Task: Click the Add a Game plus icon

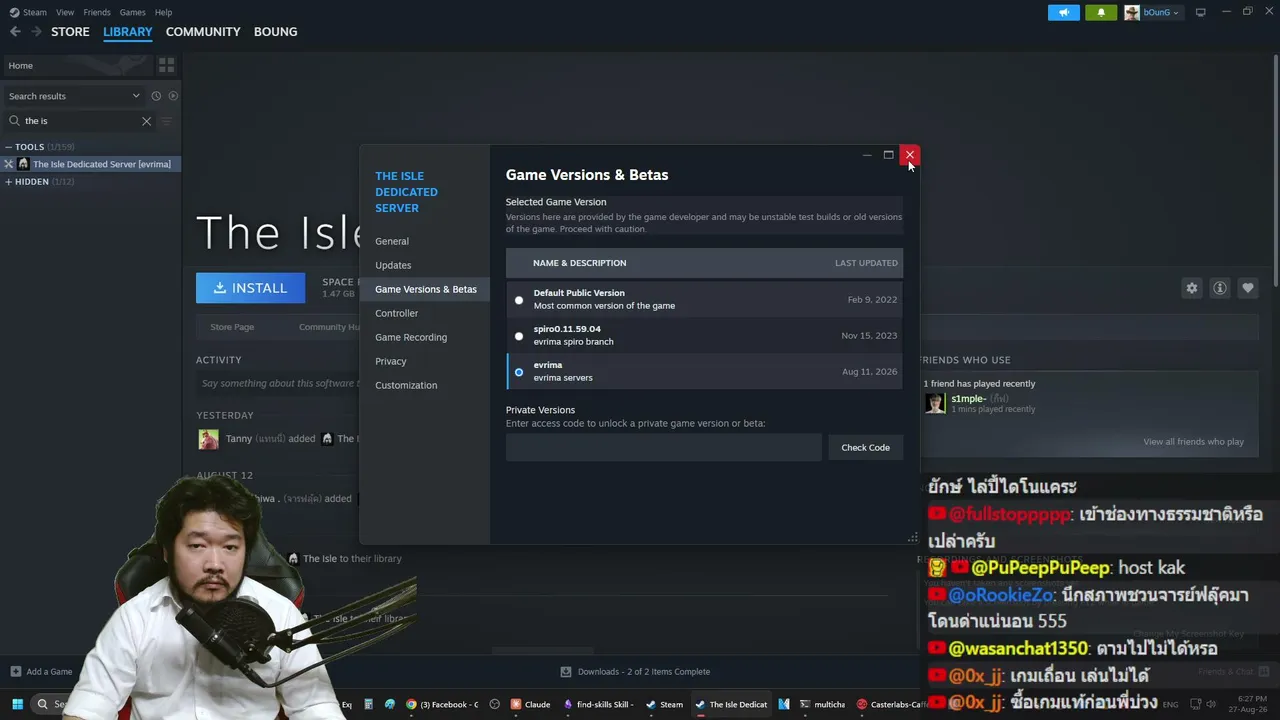Action: (15, 672)
